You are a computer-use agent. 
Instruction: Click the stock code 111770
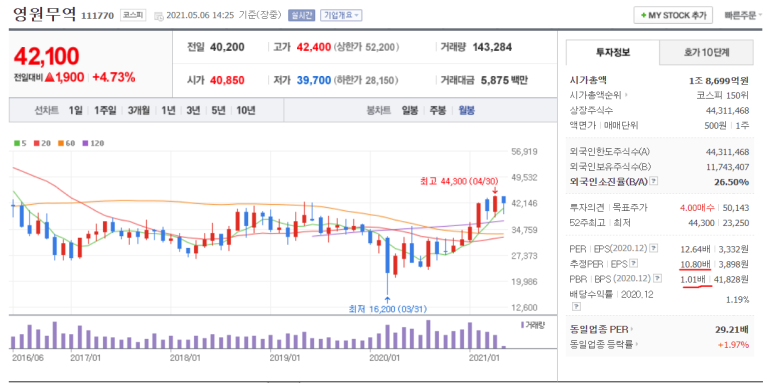point(98,16)
